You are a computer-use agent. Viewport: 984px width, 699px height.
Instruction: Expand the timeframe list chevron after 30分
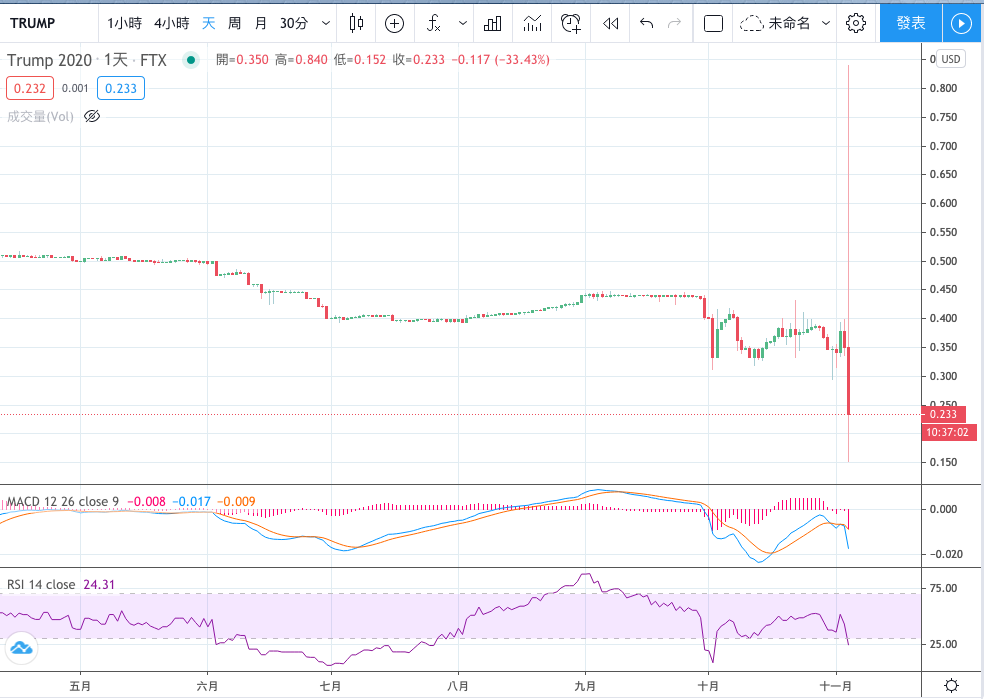[326, 24]
